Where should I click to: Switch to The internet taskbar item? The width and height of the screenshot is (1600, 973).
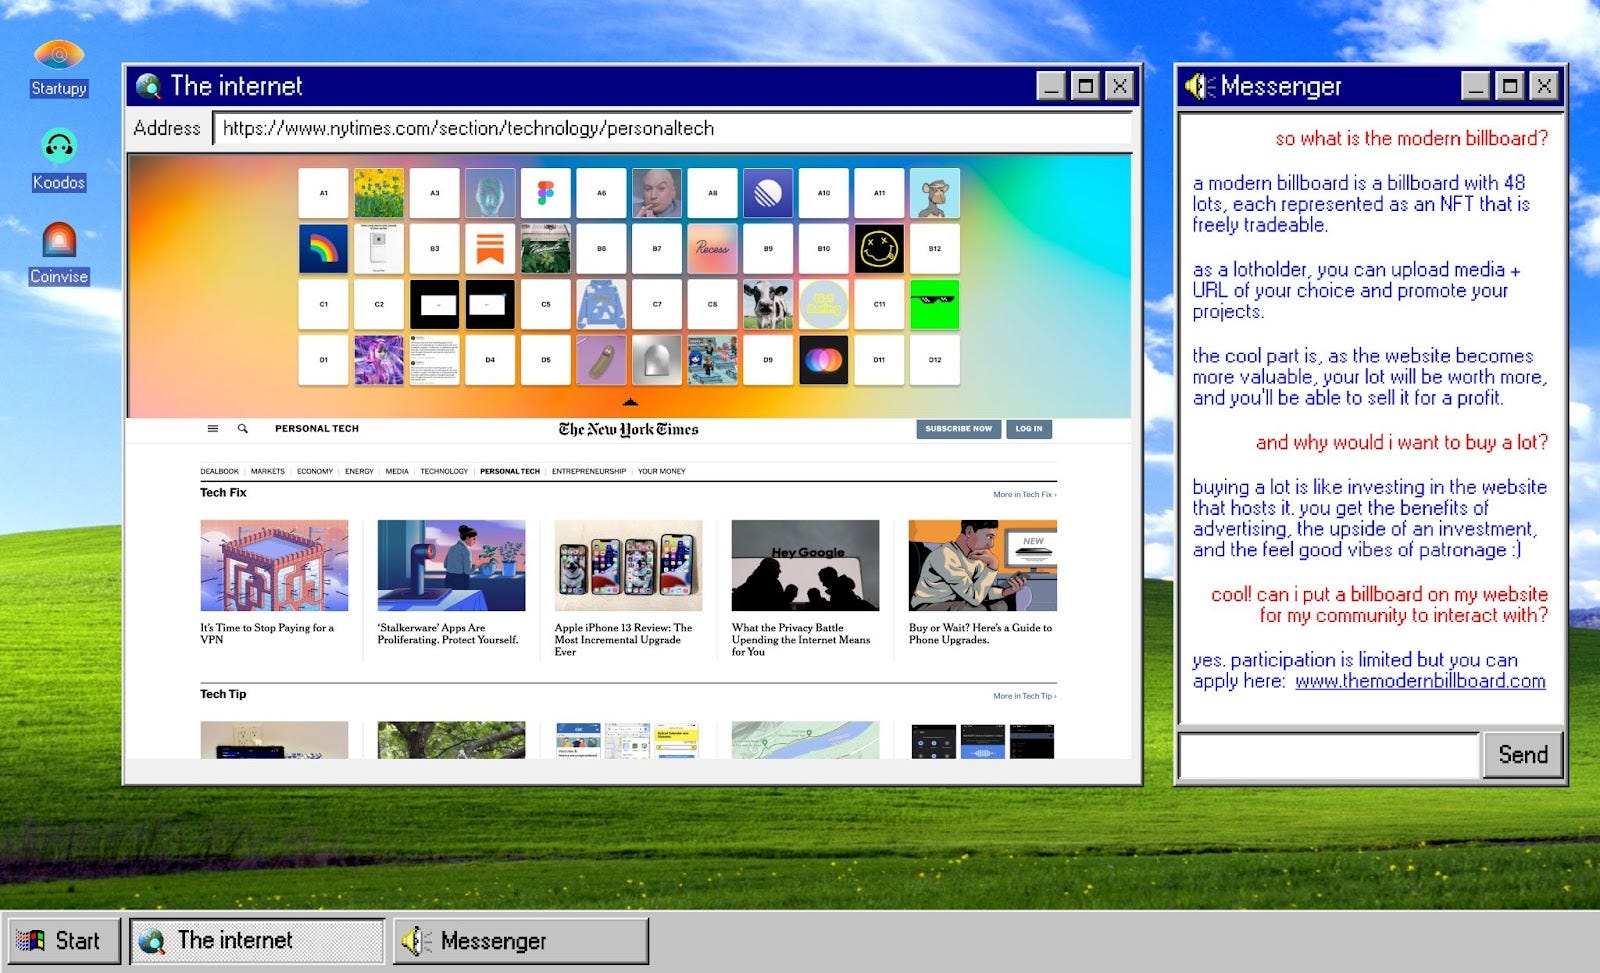[257, 941]
